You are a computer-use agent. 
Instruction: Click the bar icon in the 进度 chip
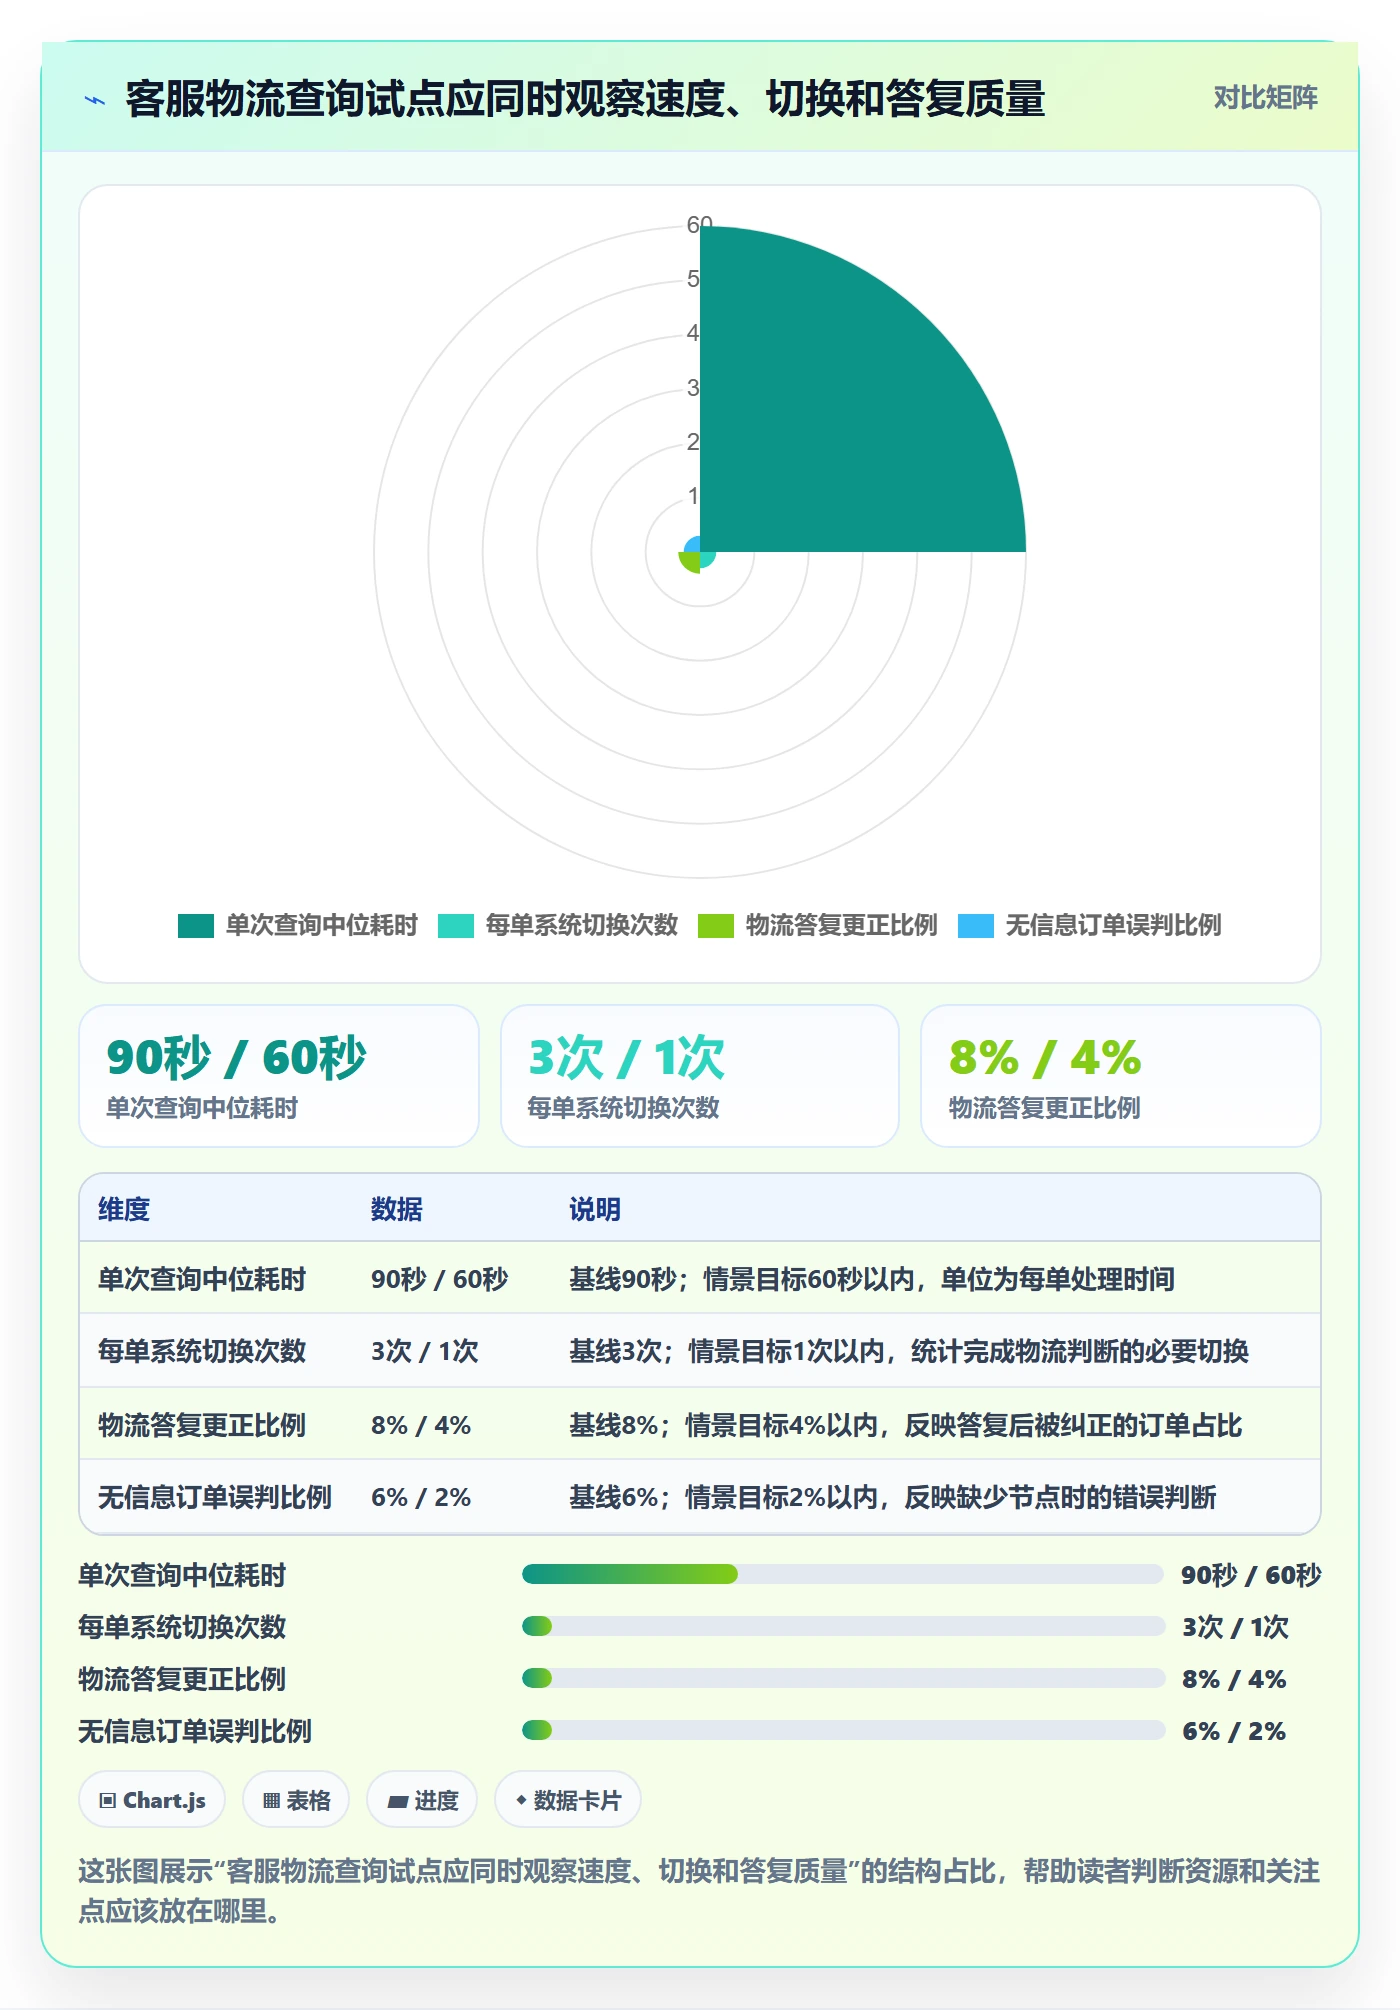click(398, 1802)
